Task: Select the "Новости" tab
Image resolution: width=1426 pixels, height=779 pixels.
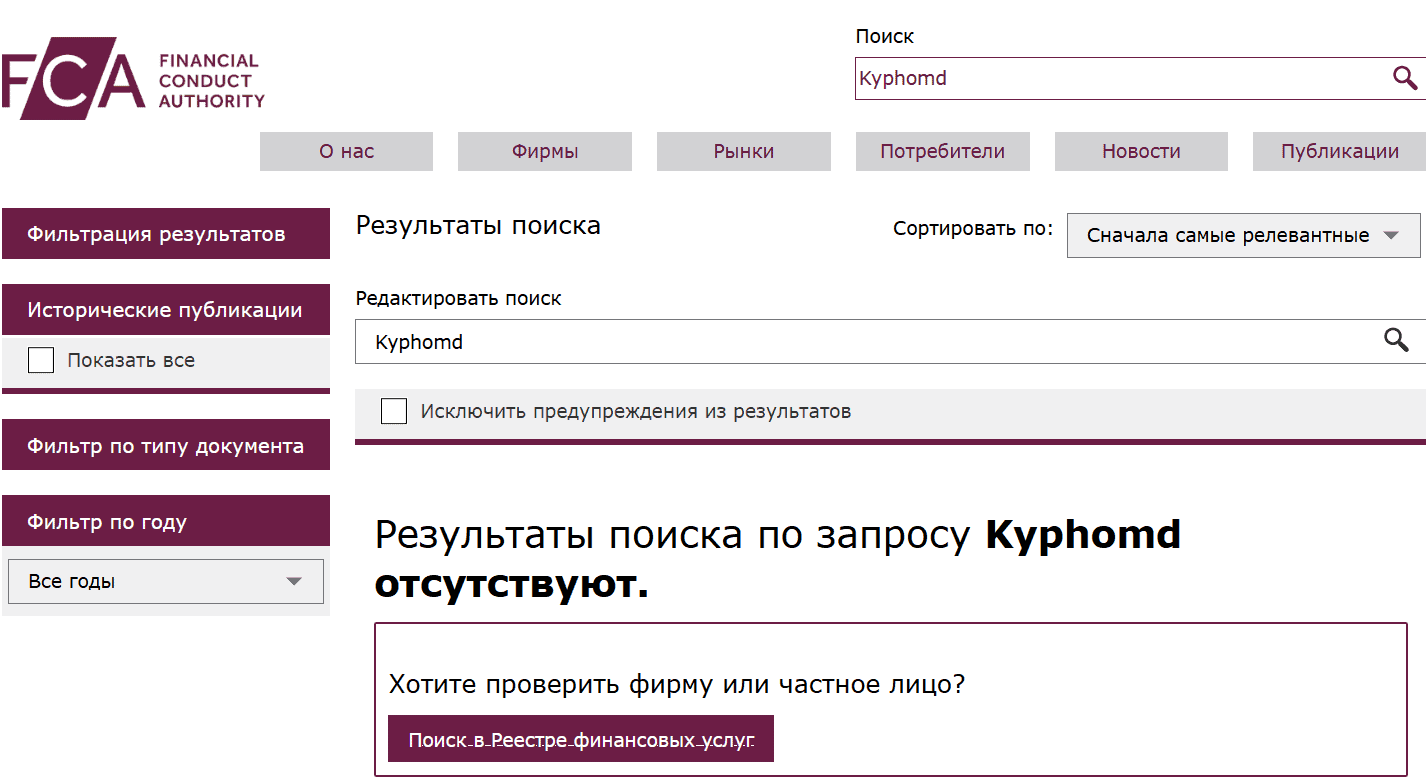Action: (x=1141, y=151)
